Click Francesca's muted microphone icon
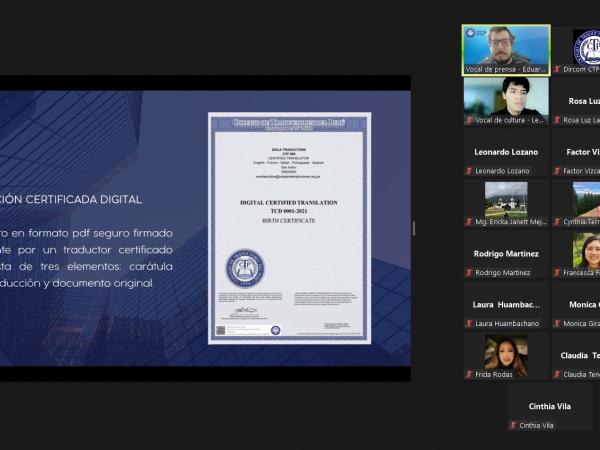600x450 pixels. (x=557, y=272)
